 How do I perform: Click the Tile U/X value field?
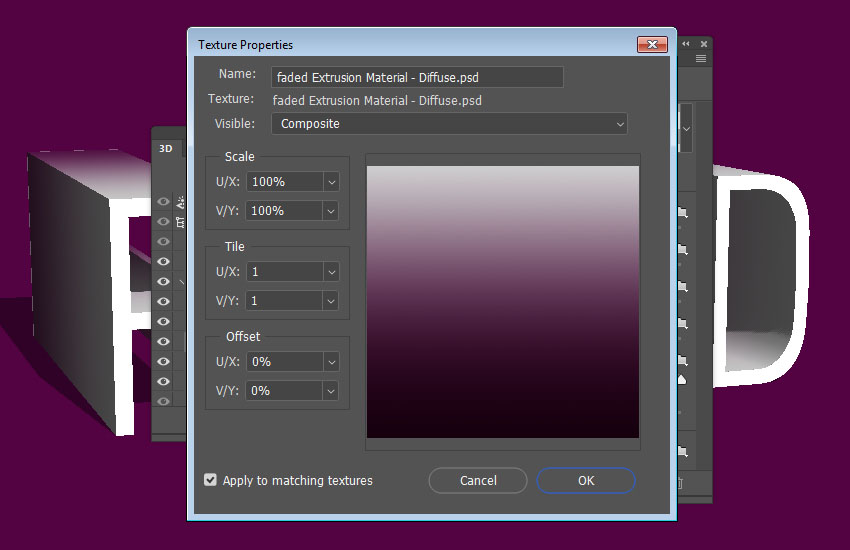click(285, 271)
